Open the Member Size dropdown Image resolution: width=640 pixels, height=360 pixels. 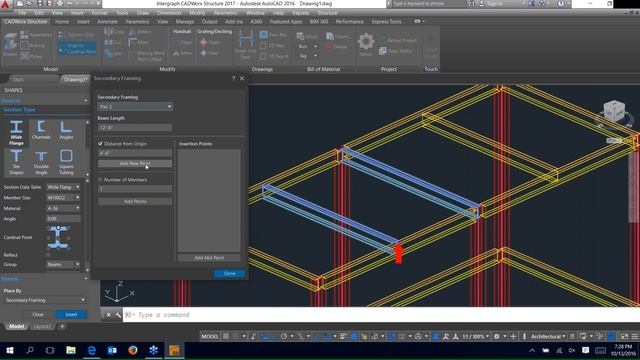pos(63,198)
